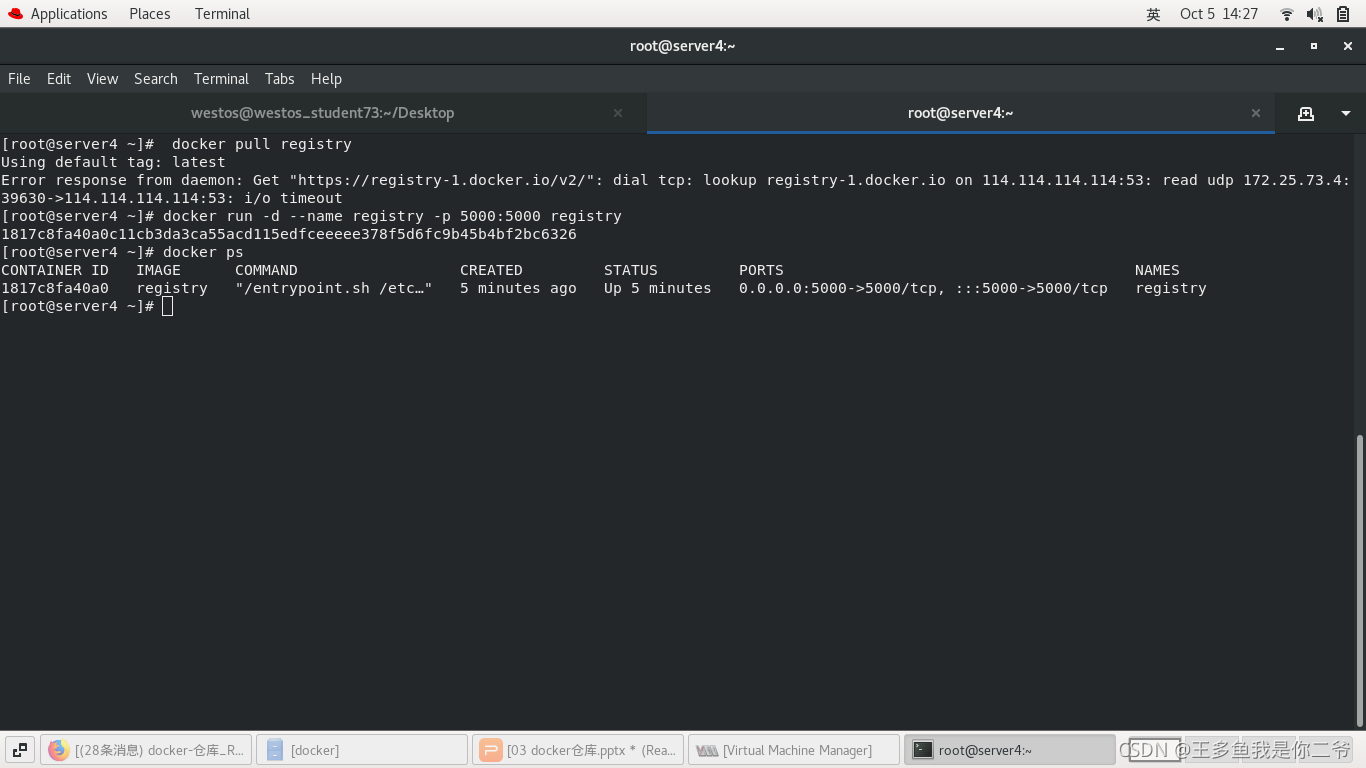The width and height of the screenshot is (1366, 768).
Task: Close the root@server4:~ tab
Action: (x=1256, y=113)
